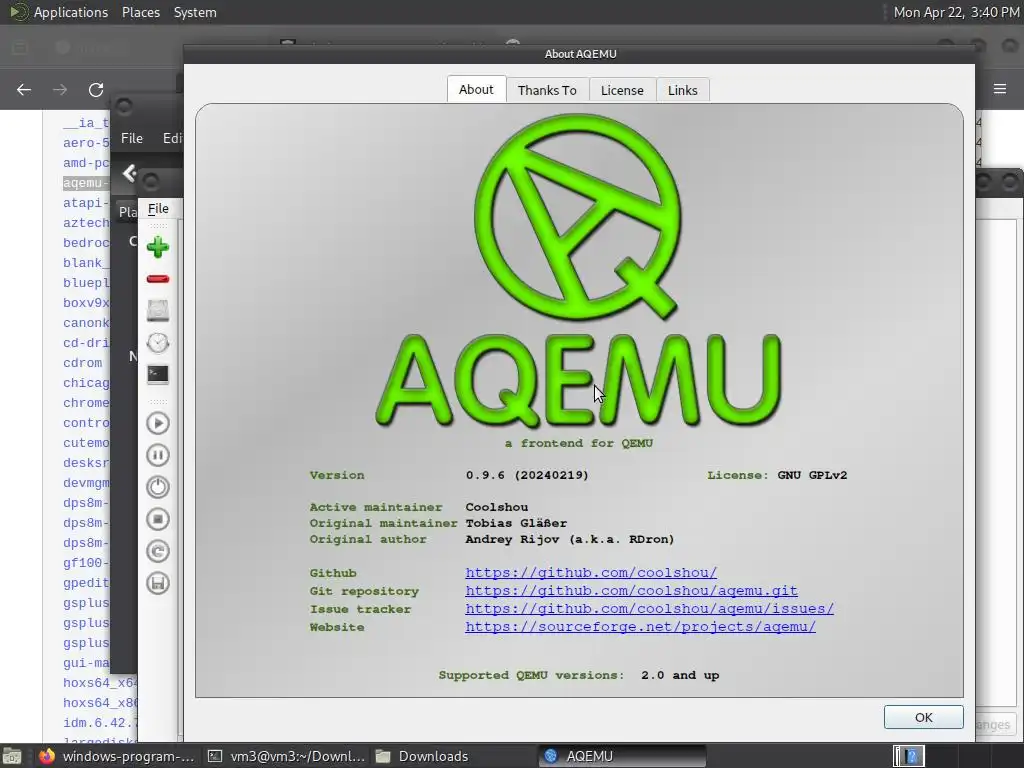1024x768 pixels.
Task: Switch to the Thanks To tab
Action: pos(547,90)
